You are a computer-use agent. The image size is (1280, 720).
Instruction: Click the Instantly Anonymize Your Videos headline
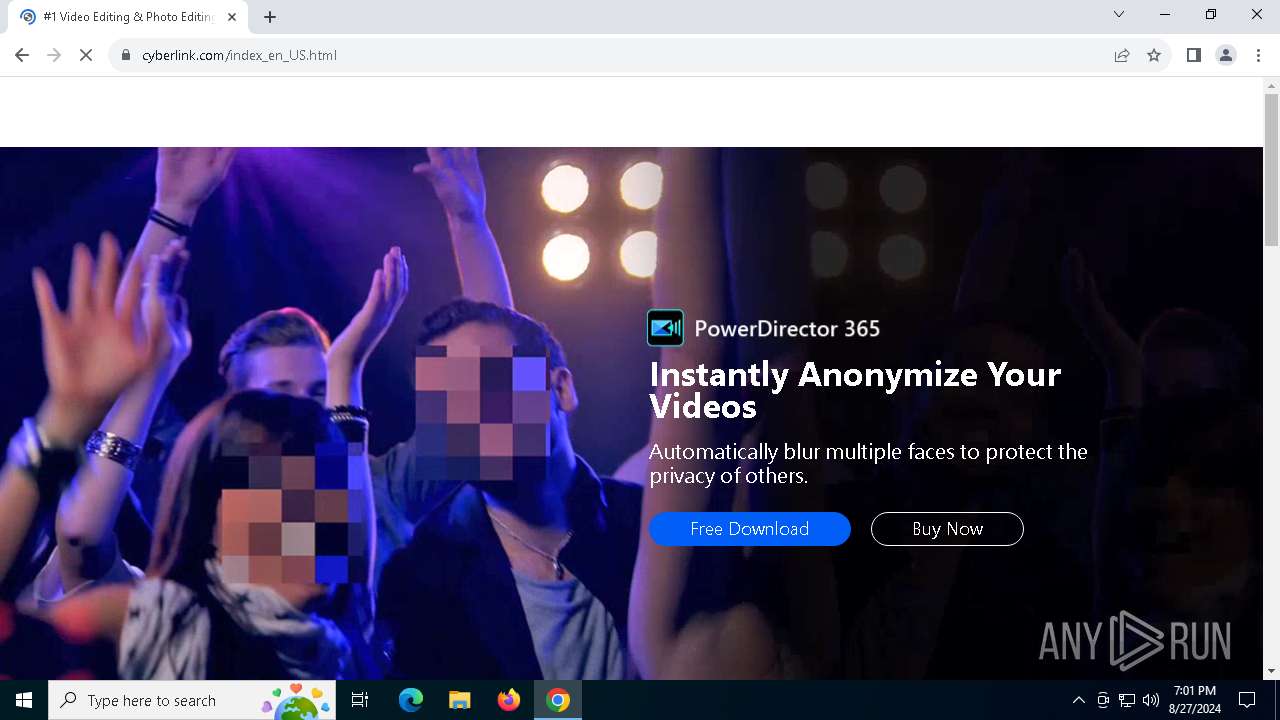click(855, 390)
